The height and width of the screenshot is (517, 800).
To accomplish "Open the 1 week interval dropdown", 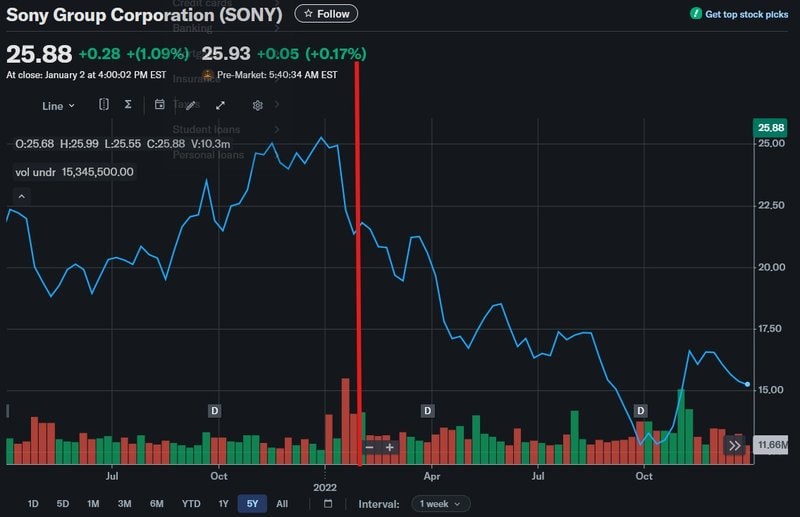I will coord(440,504).
